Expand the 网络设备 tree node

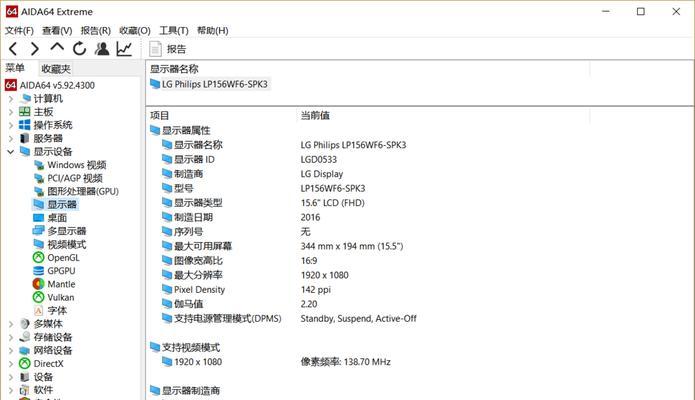point(11,351)
